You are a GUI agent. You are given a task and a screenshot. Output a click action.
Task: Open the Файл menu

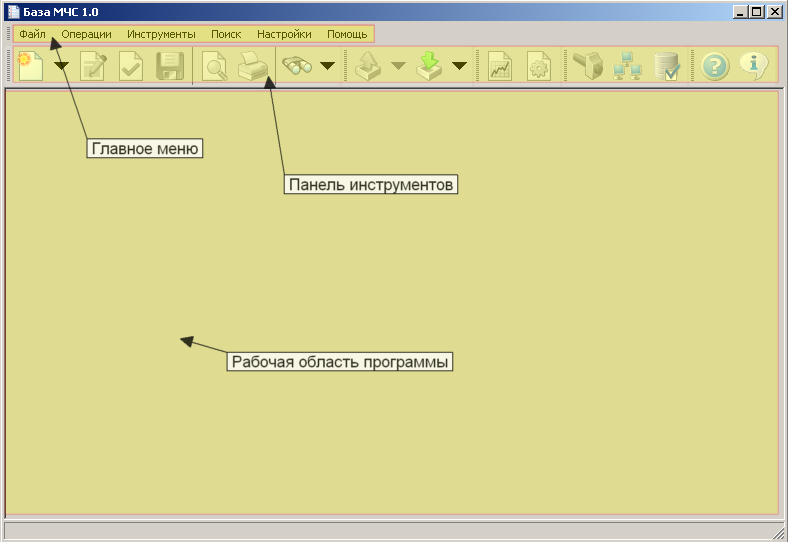32,34
